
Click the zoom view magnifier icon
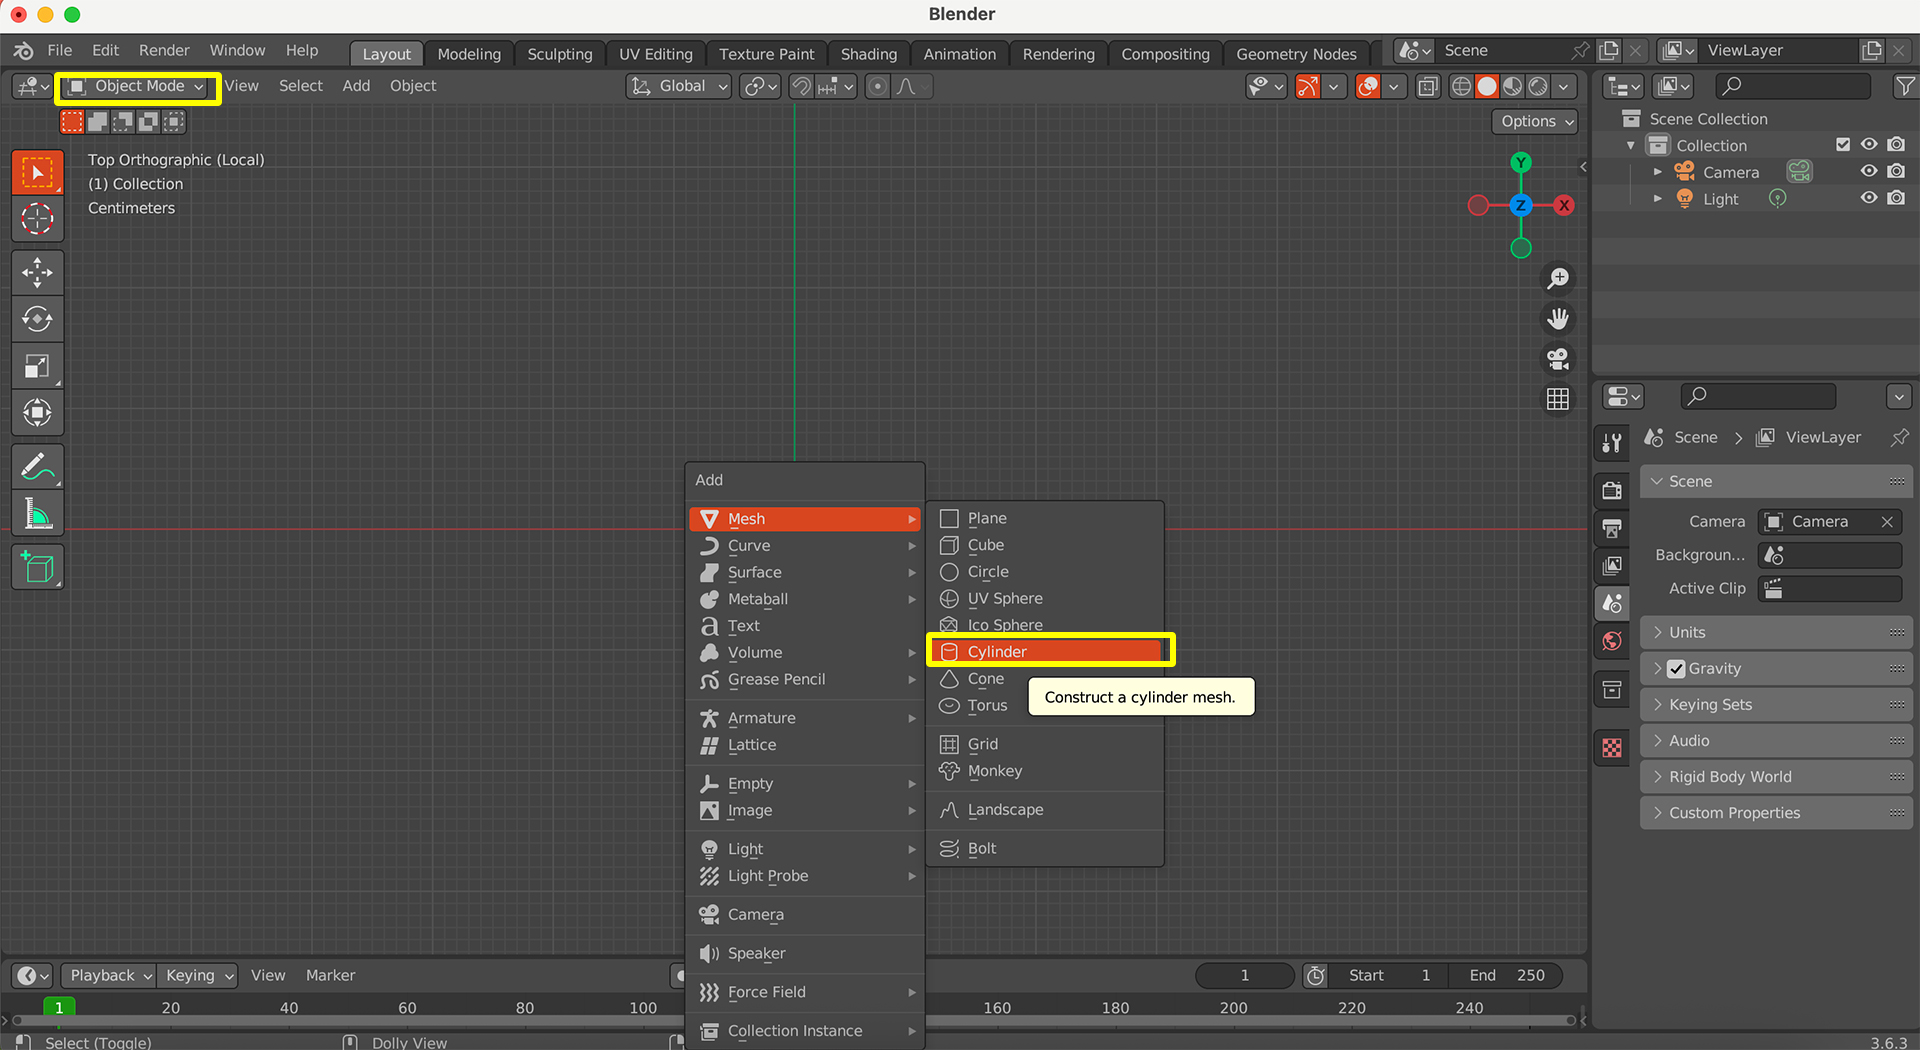pyautogui.click(x=1558, y=278)
